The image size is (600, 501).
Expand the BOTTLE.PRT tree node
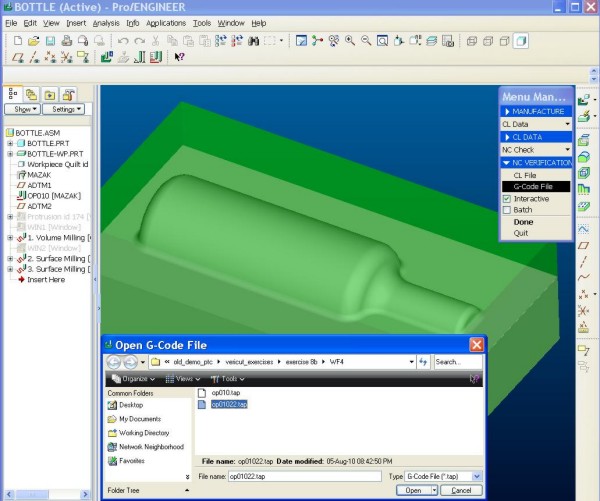(10, 144)
